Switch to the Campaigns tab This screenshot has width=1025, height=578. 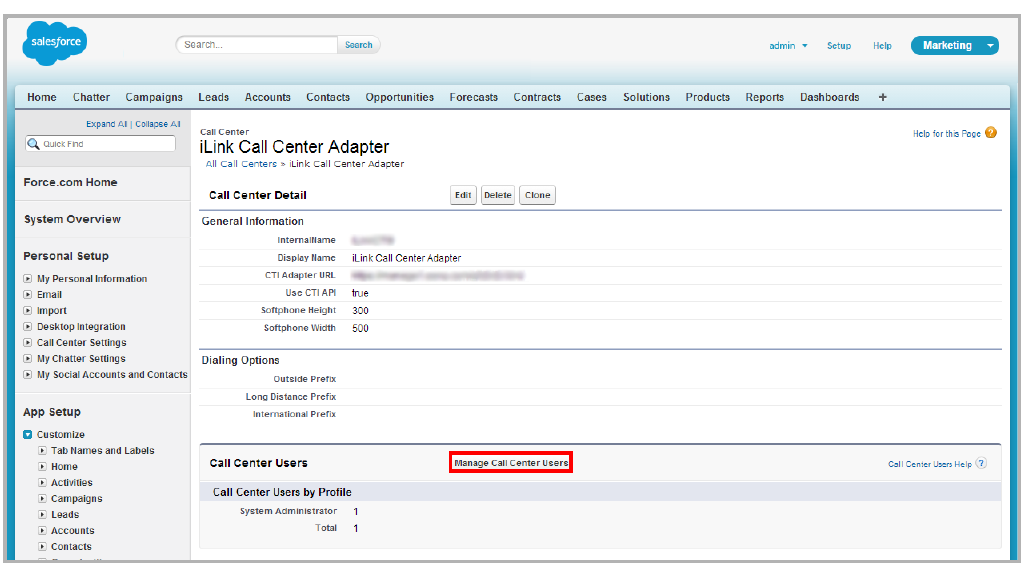click(x=154, y=97)
